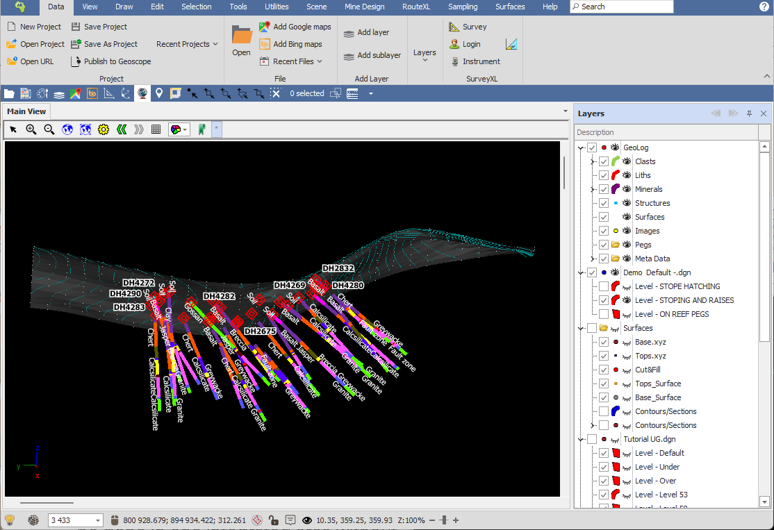Check Level - STOPE HATCHING checkbox
This screenshot has height=530, width=774.
604,286
